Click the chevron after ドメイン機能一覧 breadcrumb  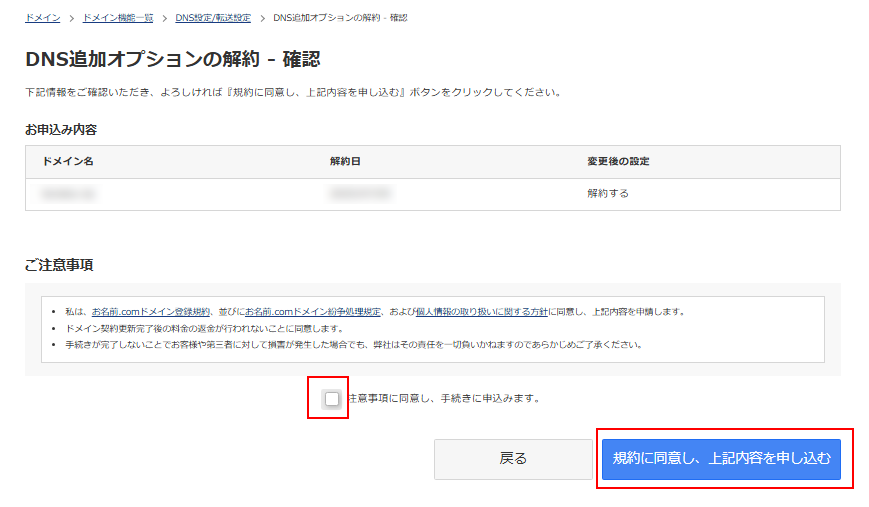165,18
